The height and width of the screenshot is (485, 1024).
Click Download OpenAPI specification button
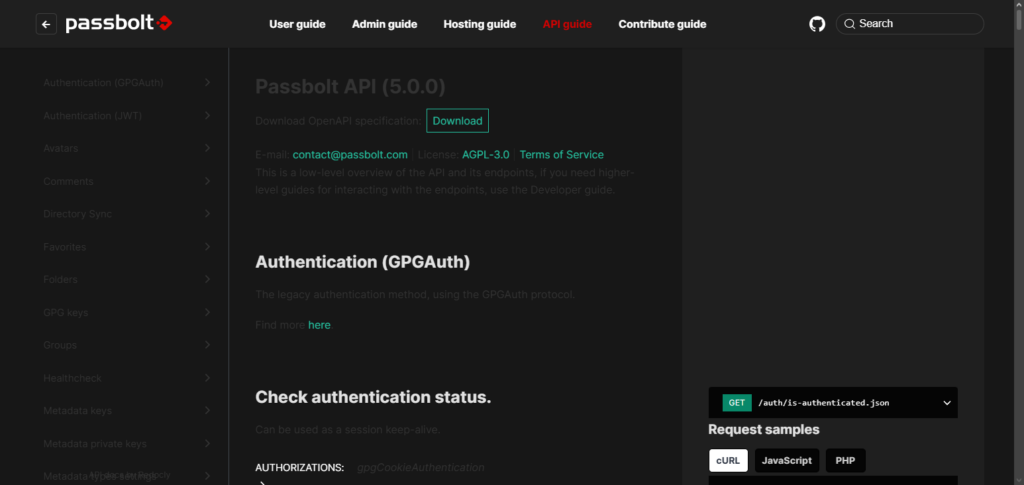click(x=457, y=121)
